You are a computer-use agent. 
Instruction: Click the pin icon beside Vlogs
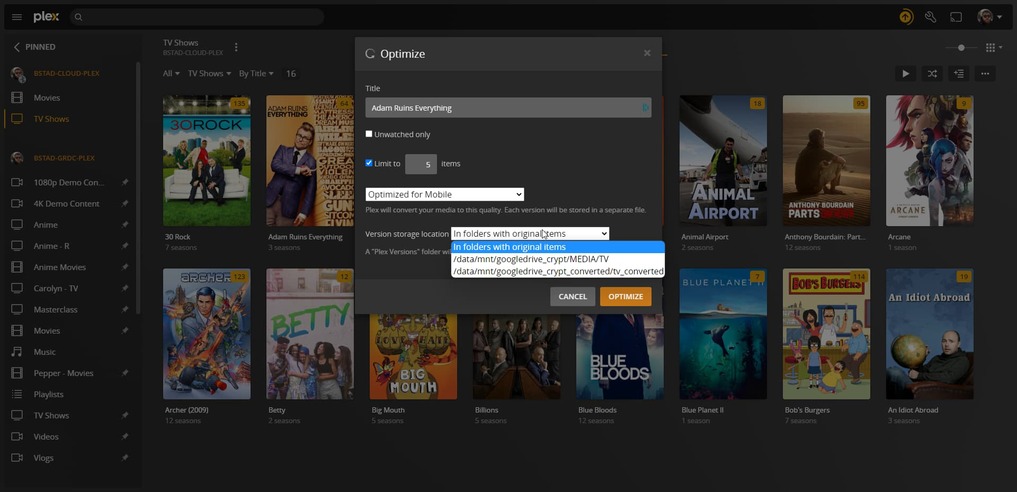pos(125,458)
